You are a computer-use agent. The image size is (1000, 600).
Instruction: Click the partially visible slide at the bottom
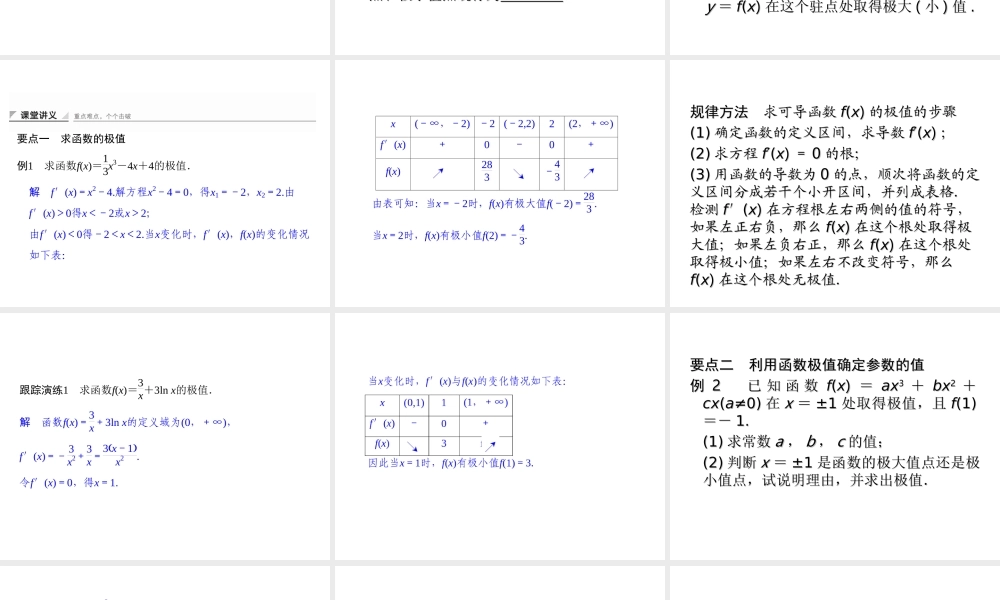click(165, 585)
